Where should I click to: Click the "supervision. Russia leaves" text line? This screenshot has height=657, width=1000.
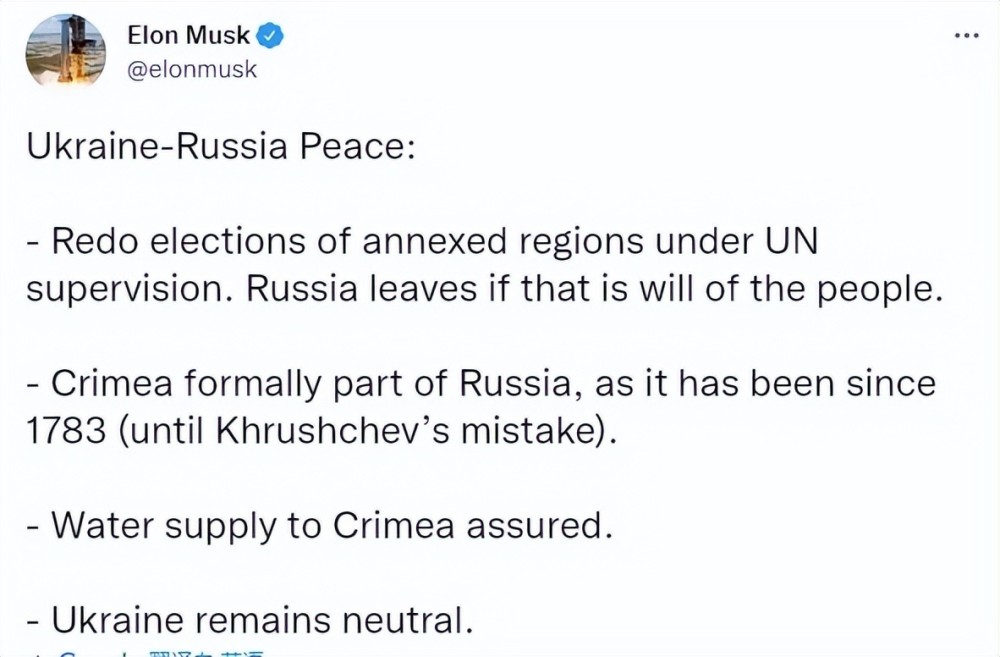pyautogui.click(x=484, y=290)
